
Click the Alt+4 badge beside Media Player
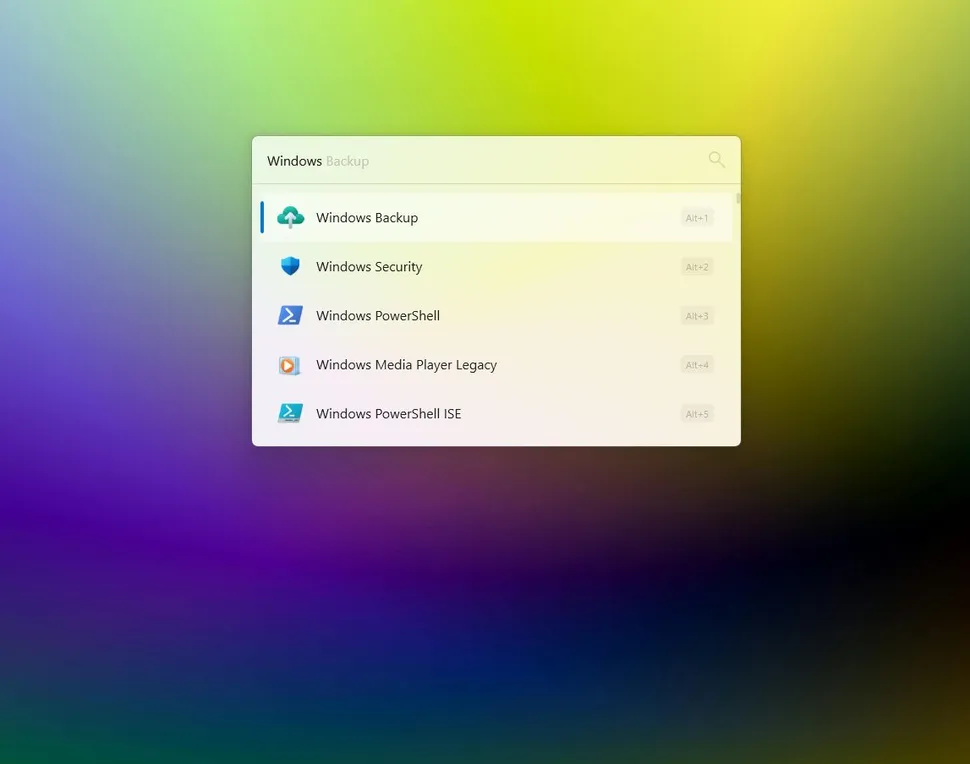pyautogui.click(x=696, y=365)
